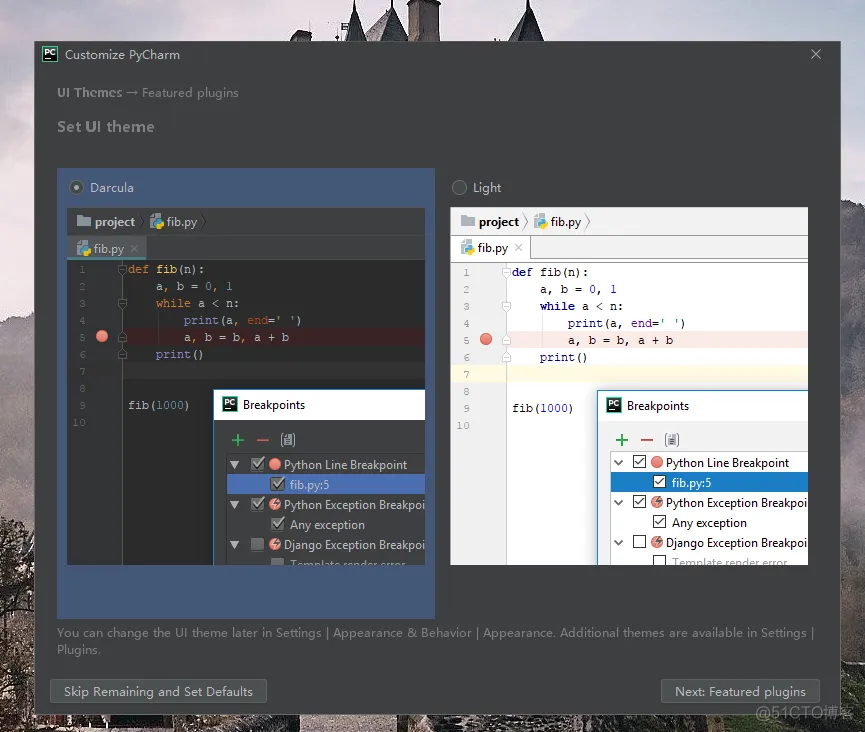The image size is (865, 732).
Task: Click fold marker on def fib line in Darcula
Action: click(122, 269)
